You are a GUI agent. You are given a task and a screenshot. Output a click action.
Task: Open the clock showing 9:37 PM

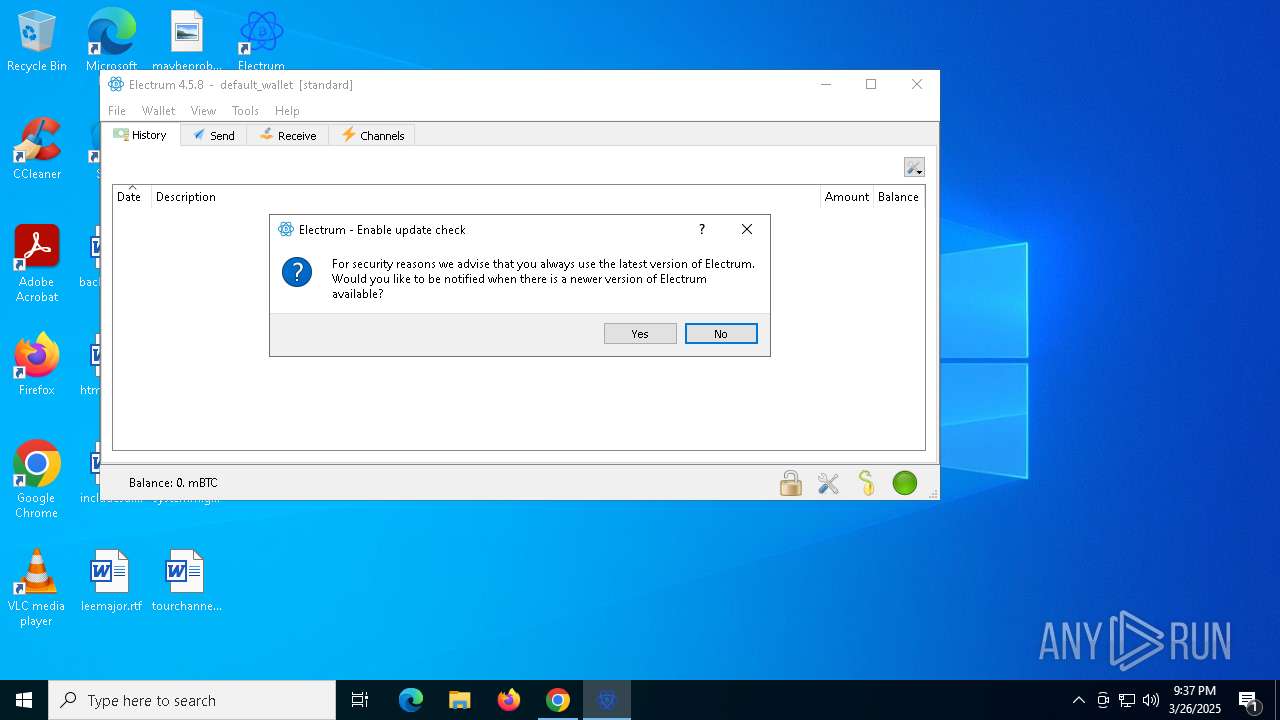tap(1195, 700)
